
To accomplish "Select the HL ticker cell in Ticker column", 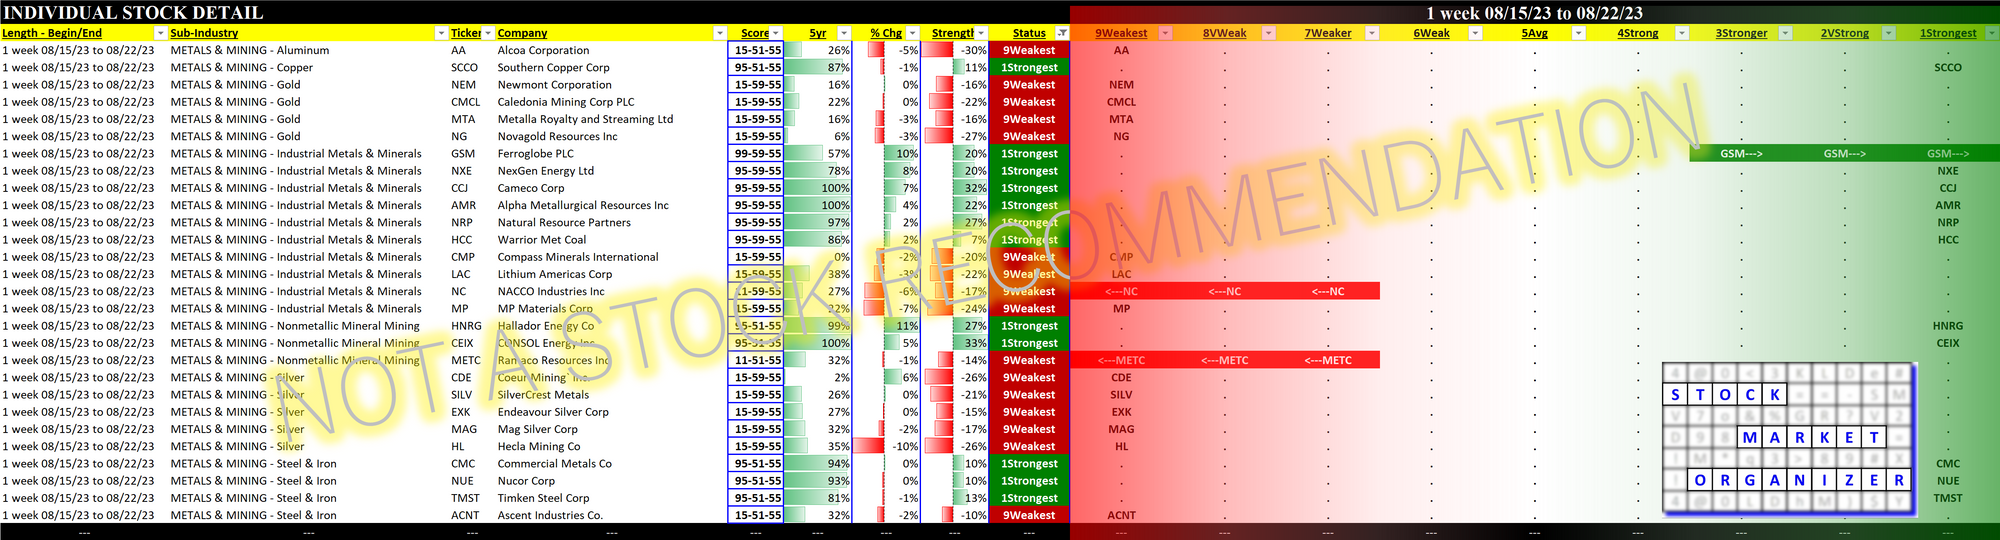I will (x=458, y=446).
